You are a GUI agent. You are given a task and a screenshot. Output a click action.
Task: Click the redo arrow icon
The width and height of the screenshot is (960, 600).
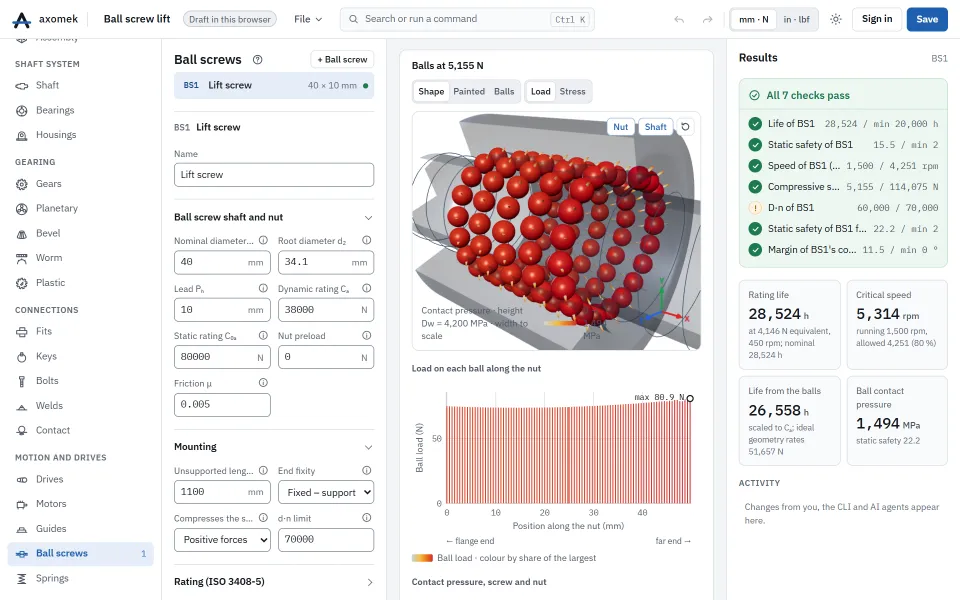click(707, 20)
